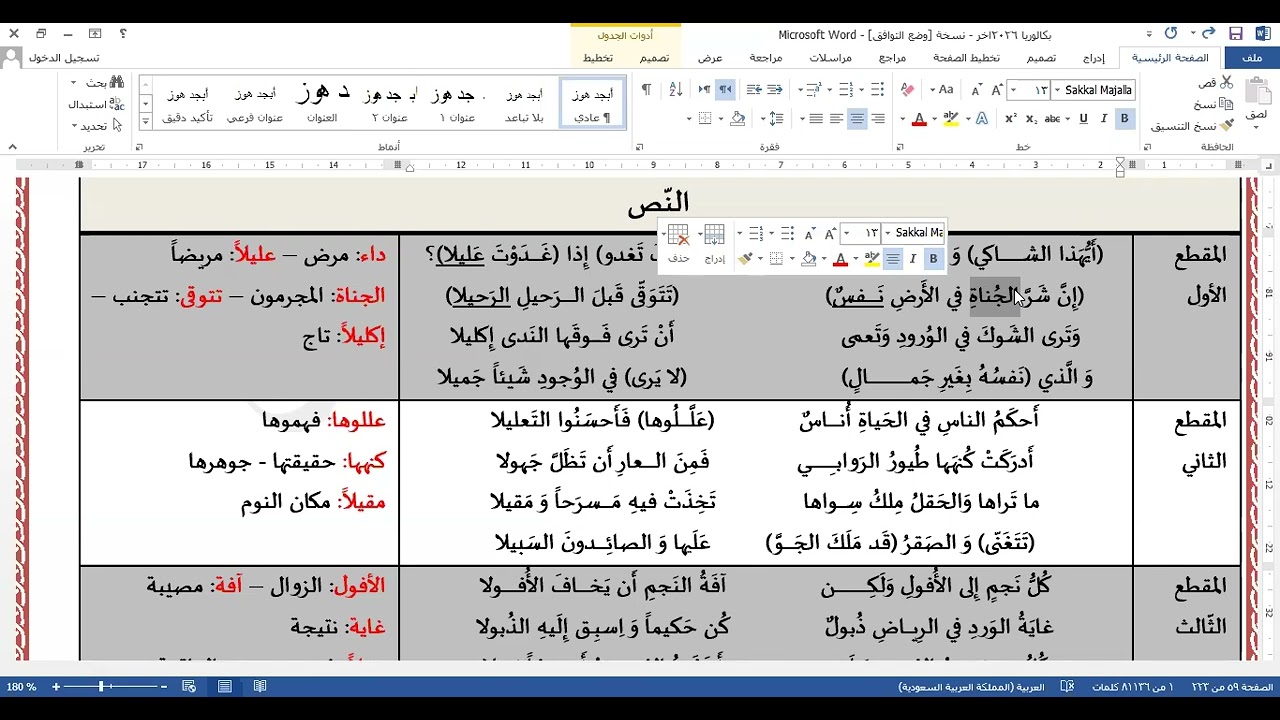Open the ribbon font size dropdown
The image size is (1280, 720).
tap(1014, 90)
